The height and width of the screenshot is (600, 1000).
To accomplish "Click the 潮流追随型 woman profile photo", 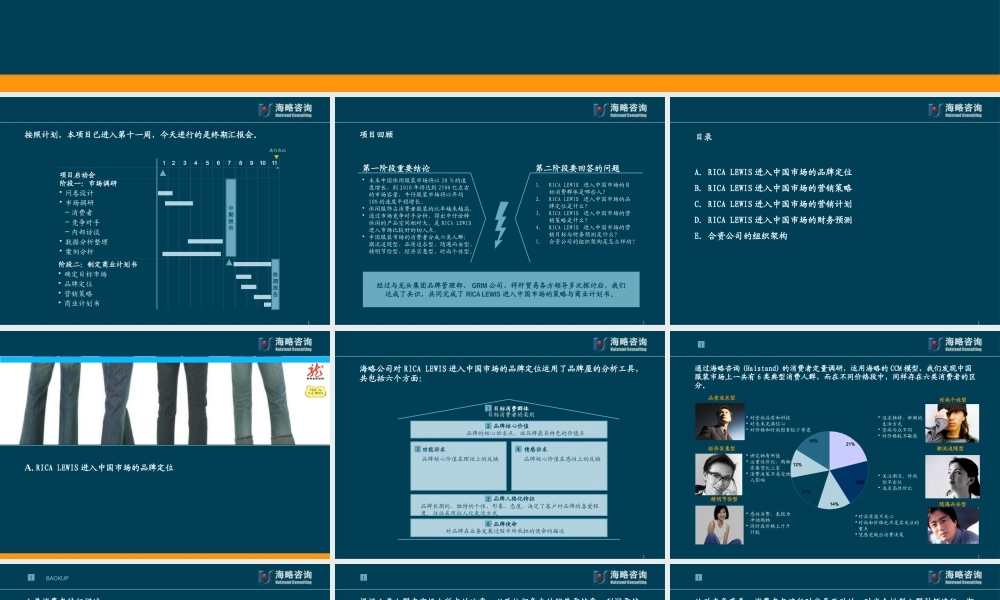I will tap(952, 477).
